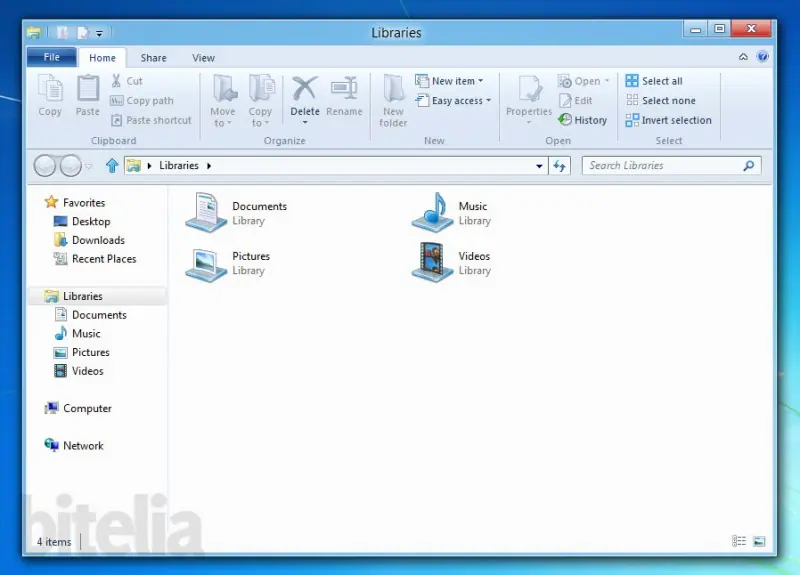
Task: Click the Refresh button beside address bar
Action: coord(559,165)
